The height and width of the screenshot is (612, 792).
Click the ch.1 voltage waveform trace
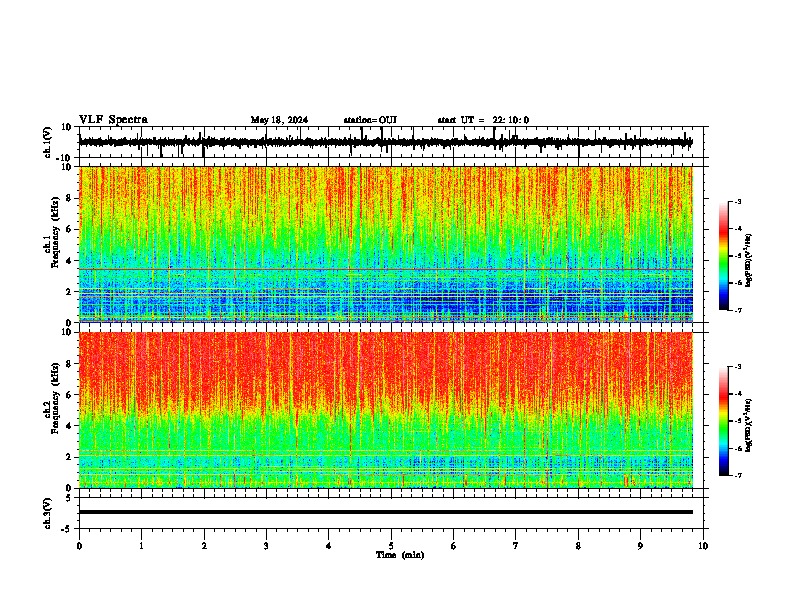point(385,142)
